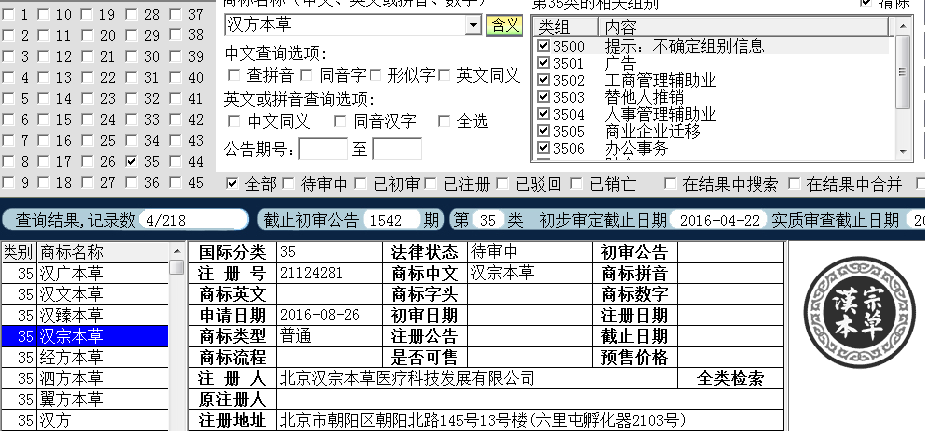The width and height of the screenshot is (925, 431).
Task: Filter by 待审中 status
Action: click(288, 184)
